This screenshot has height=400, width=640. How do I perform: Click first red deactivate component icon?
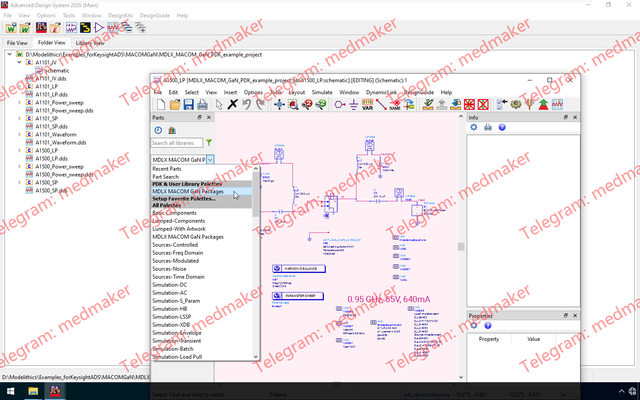point(469,104)
